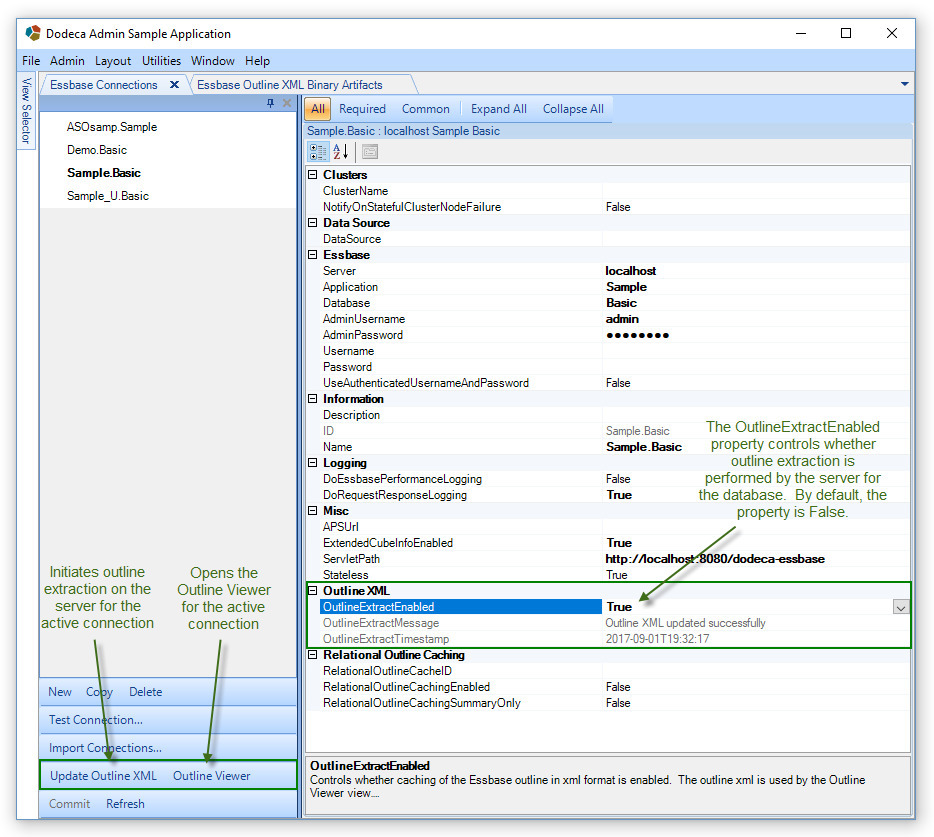Screen dimensions: 934x837
Task: Switch to Essbase Outline XML Binary Artifacts tab
Action: point(289,85)
